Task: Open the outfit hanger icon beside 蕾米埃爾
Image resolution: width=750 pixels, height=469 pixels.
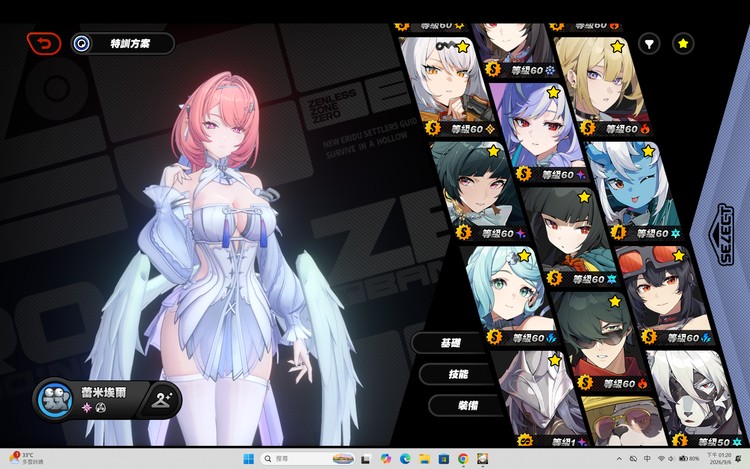Action: pyautogui.click(x=162, y=400)
